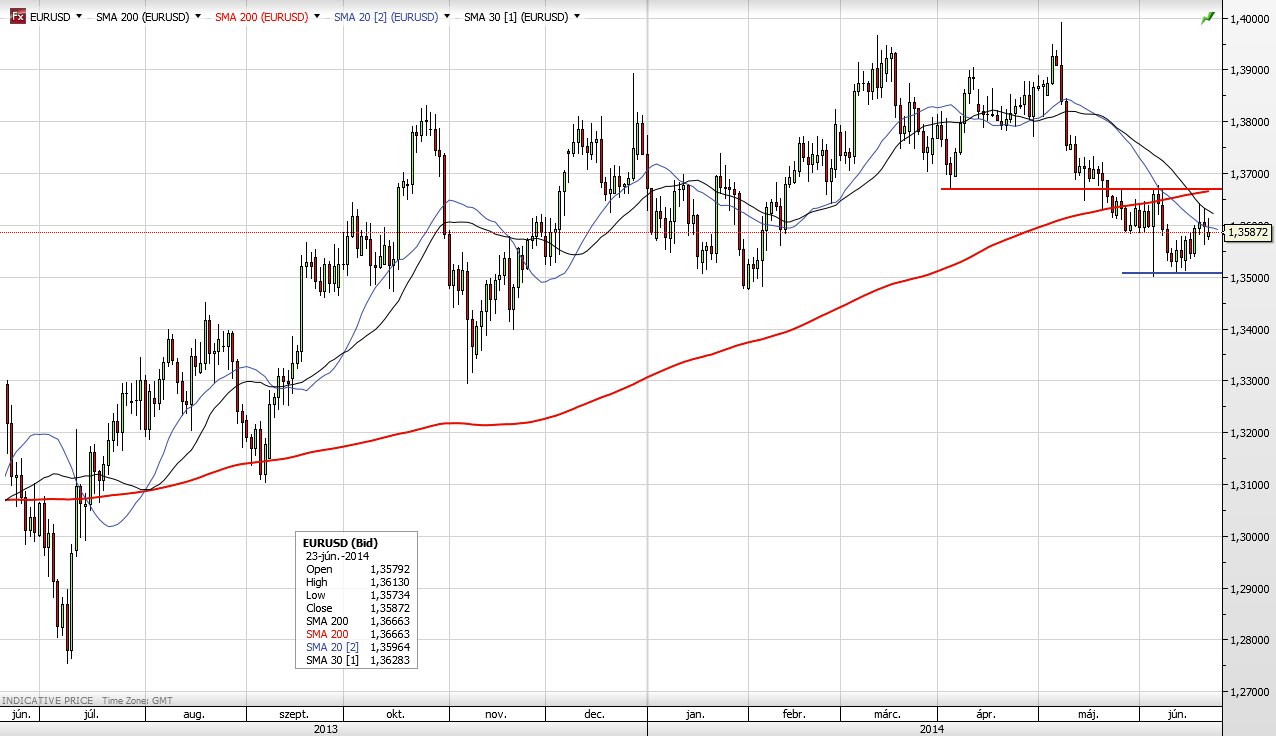Click the Low 1,35734 row

click(x=358, y=595)
